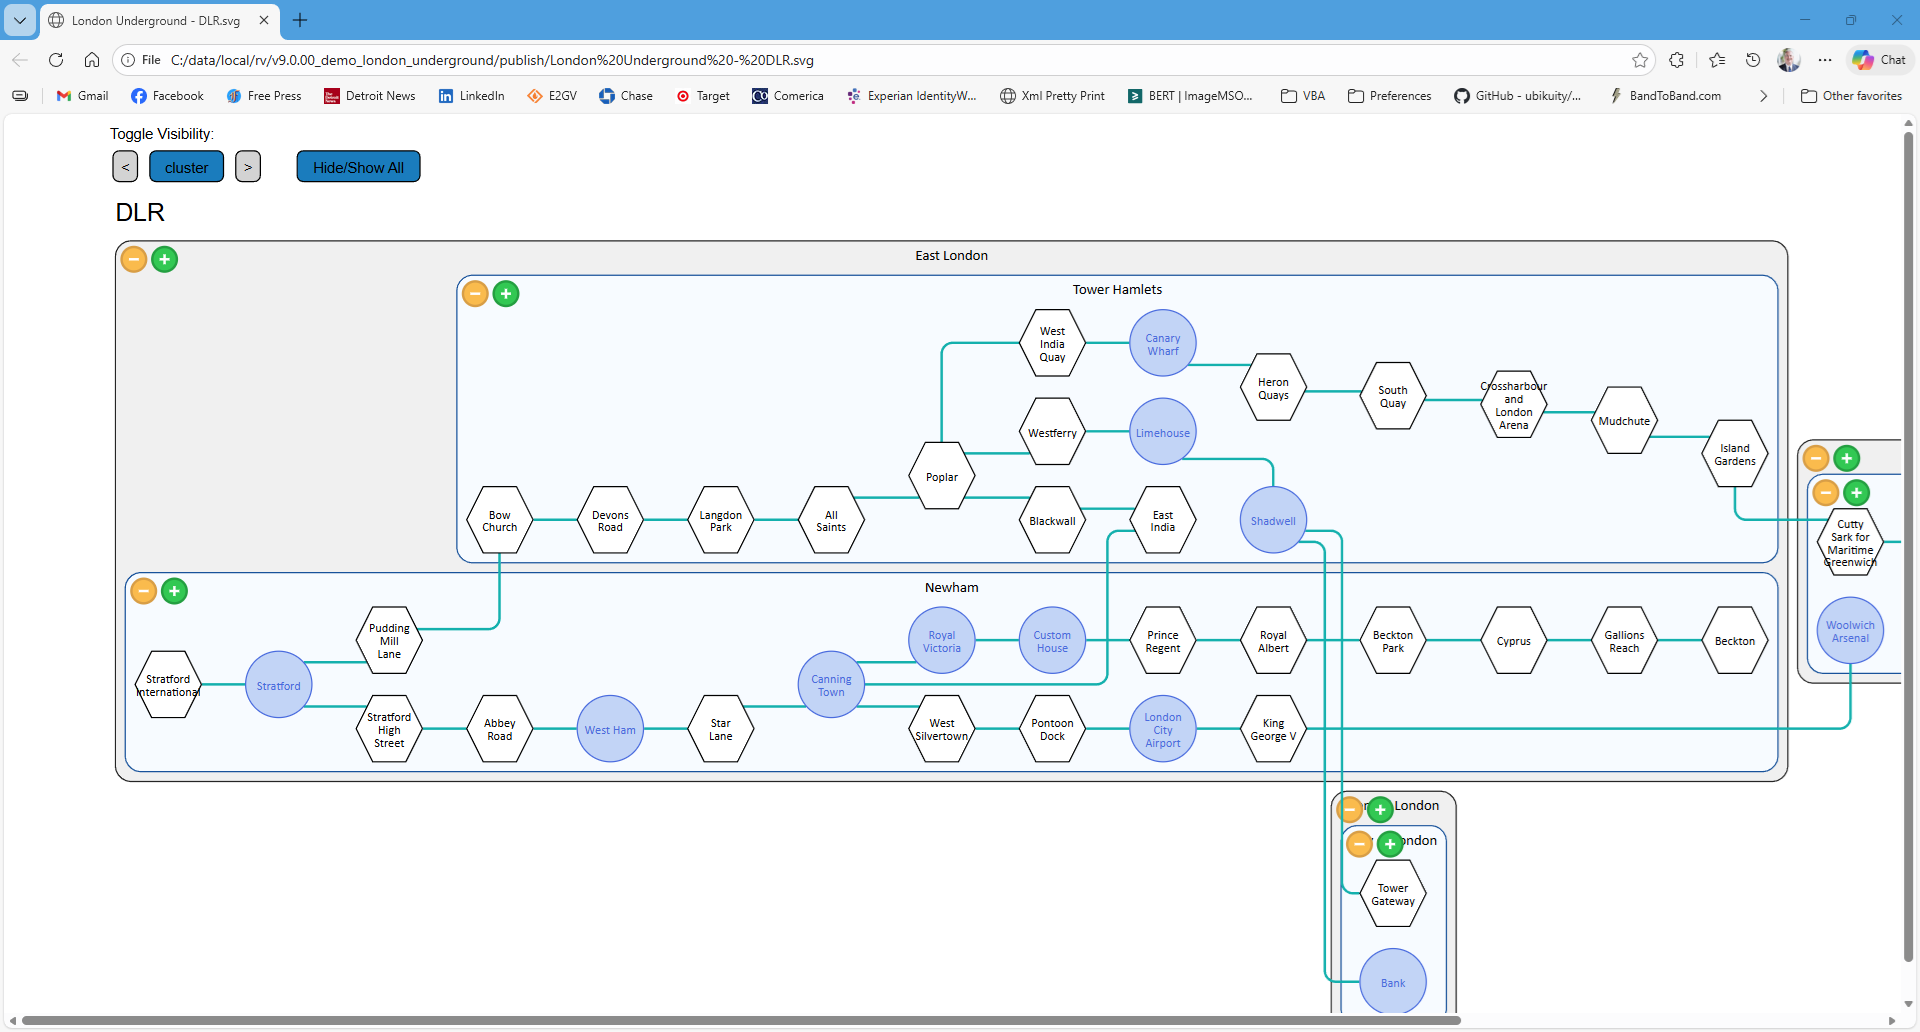The image size is (1920, 1032).
Task: Collapse East London cluster with orange minus
Action: (134, 260)
